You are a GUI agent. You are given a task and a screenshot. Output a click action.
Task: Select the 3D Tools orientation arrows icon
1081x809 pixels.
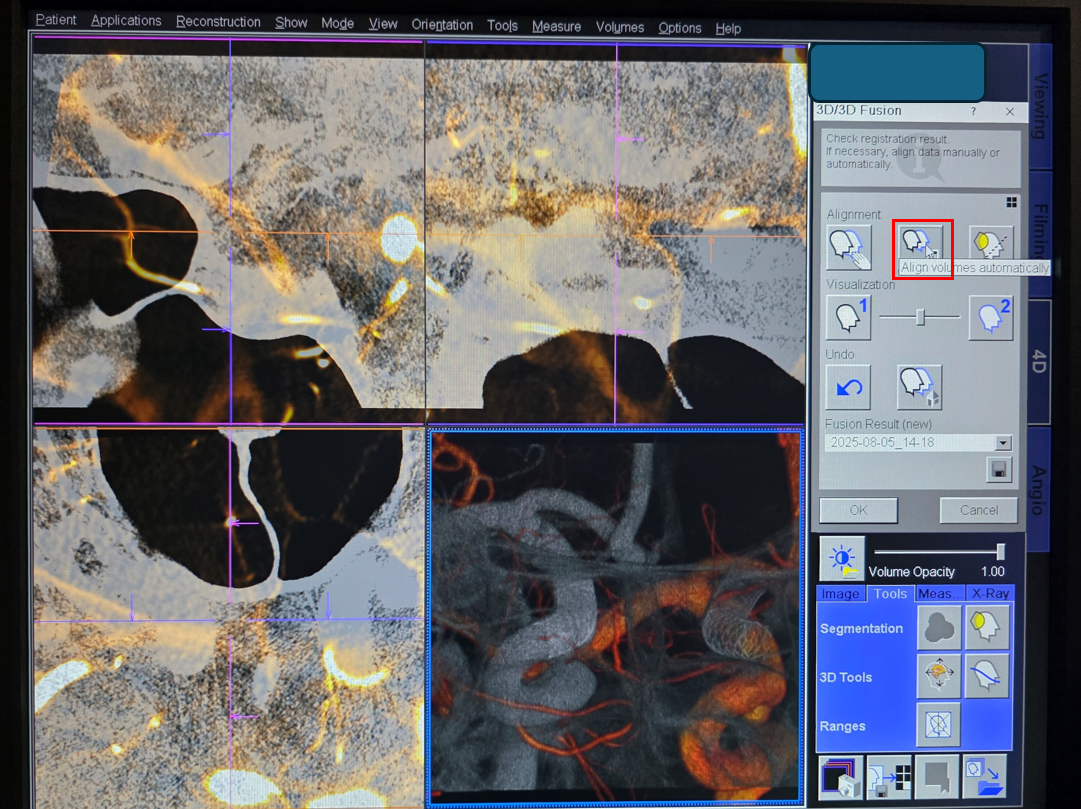pos(938,676)
